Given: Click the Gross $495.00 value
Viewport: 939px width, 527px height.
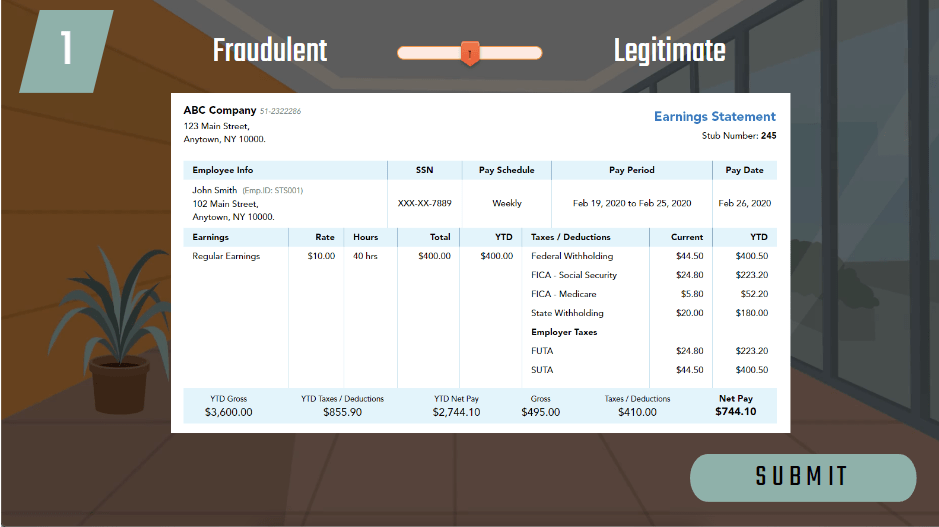Looking at the screenshot, I should pyautogui.click(x=540, y=411).
